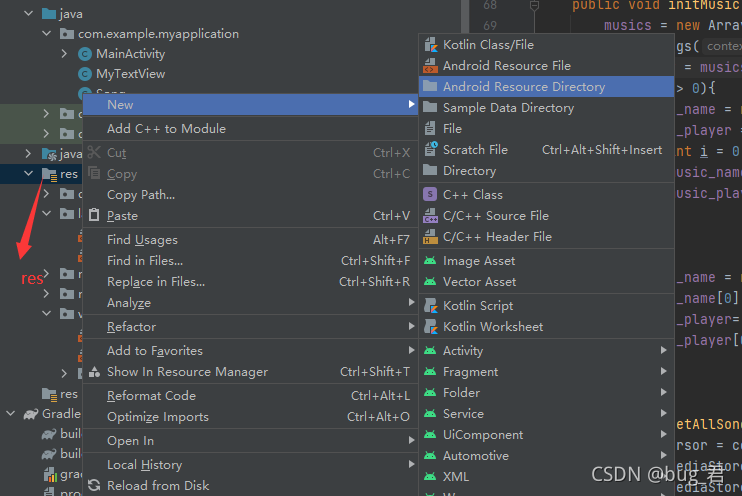Viewport: 742px width, 496px height.
Task: Open the Open In submenu
Action: (250, 441)
